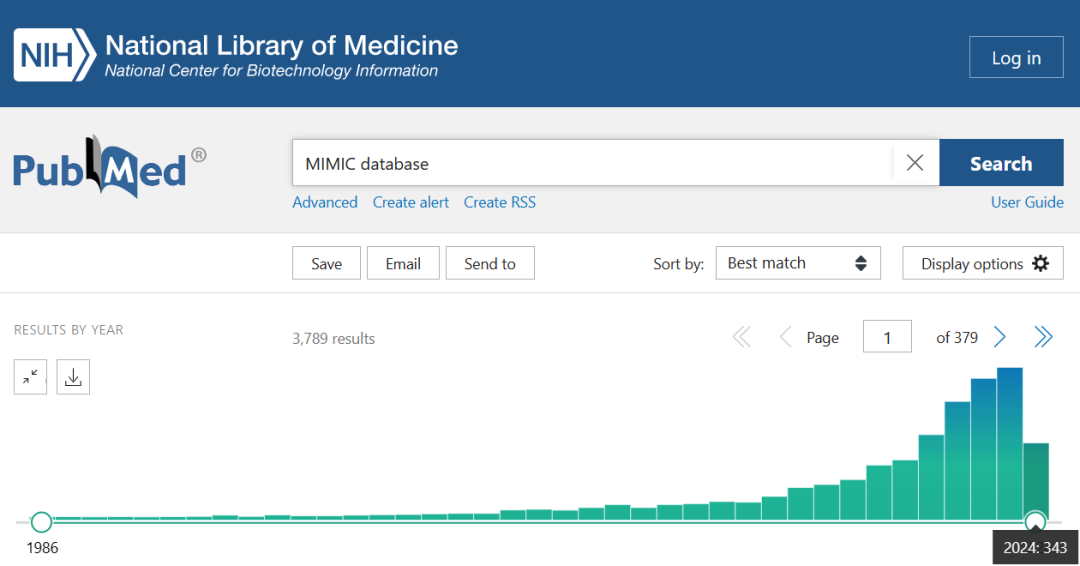Collapse the results by year chart
Image resolution: width=1080 pixels, height=566 pixels.
31,377
